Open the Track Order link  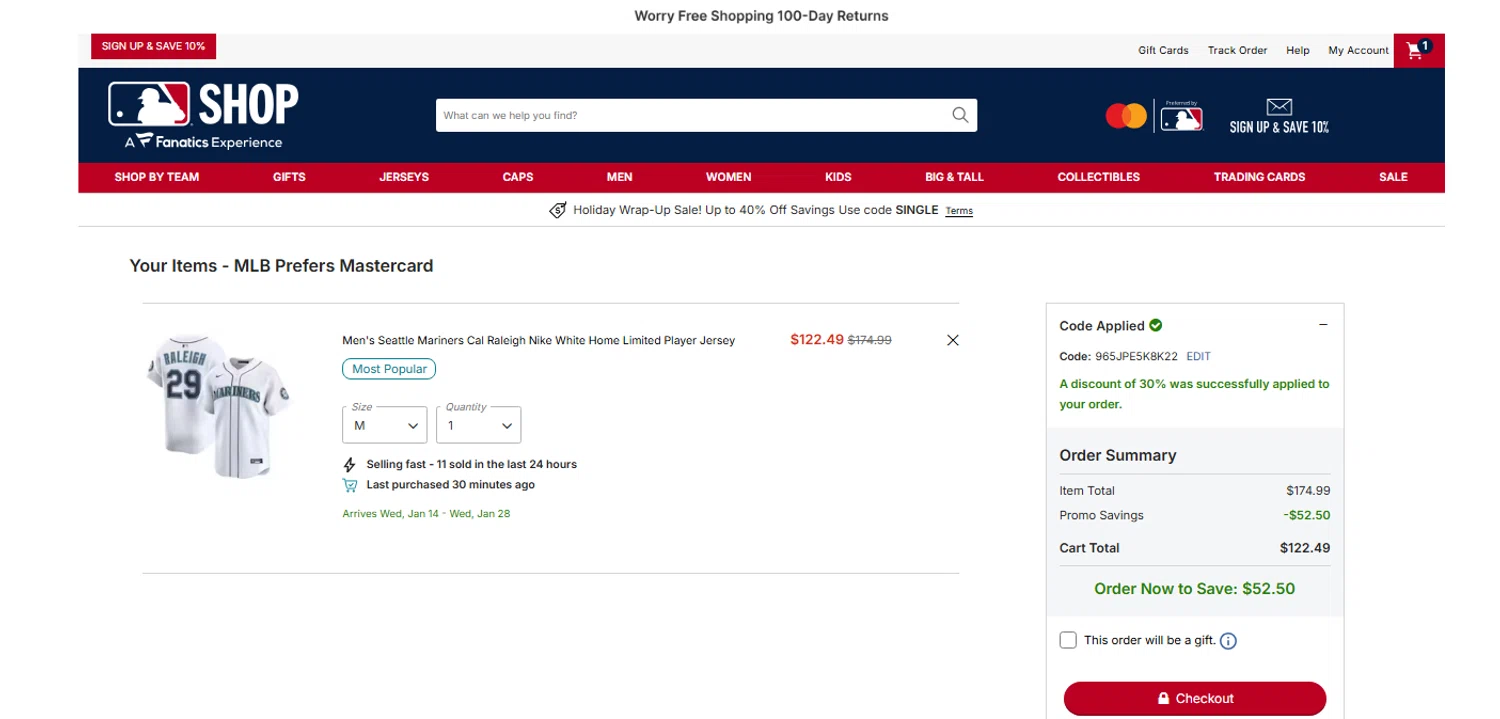(1237, 50)
